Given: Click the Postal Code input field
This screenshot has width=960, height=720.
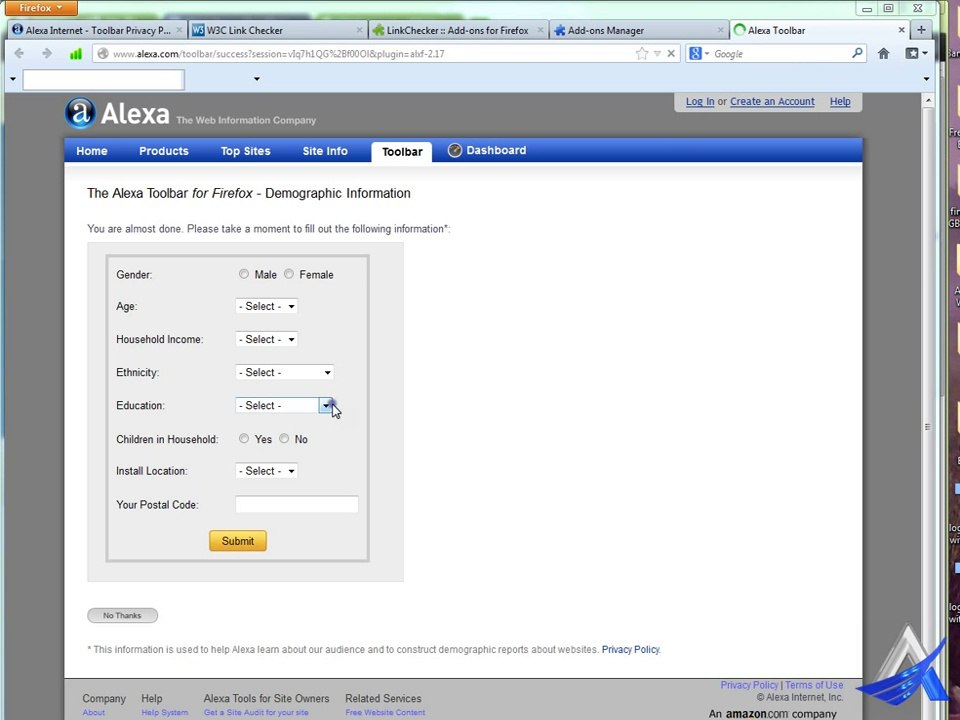Looking at the screenshot, I should click(x=297, y=504).
